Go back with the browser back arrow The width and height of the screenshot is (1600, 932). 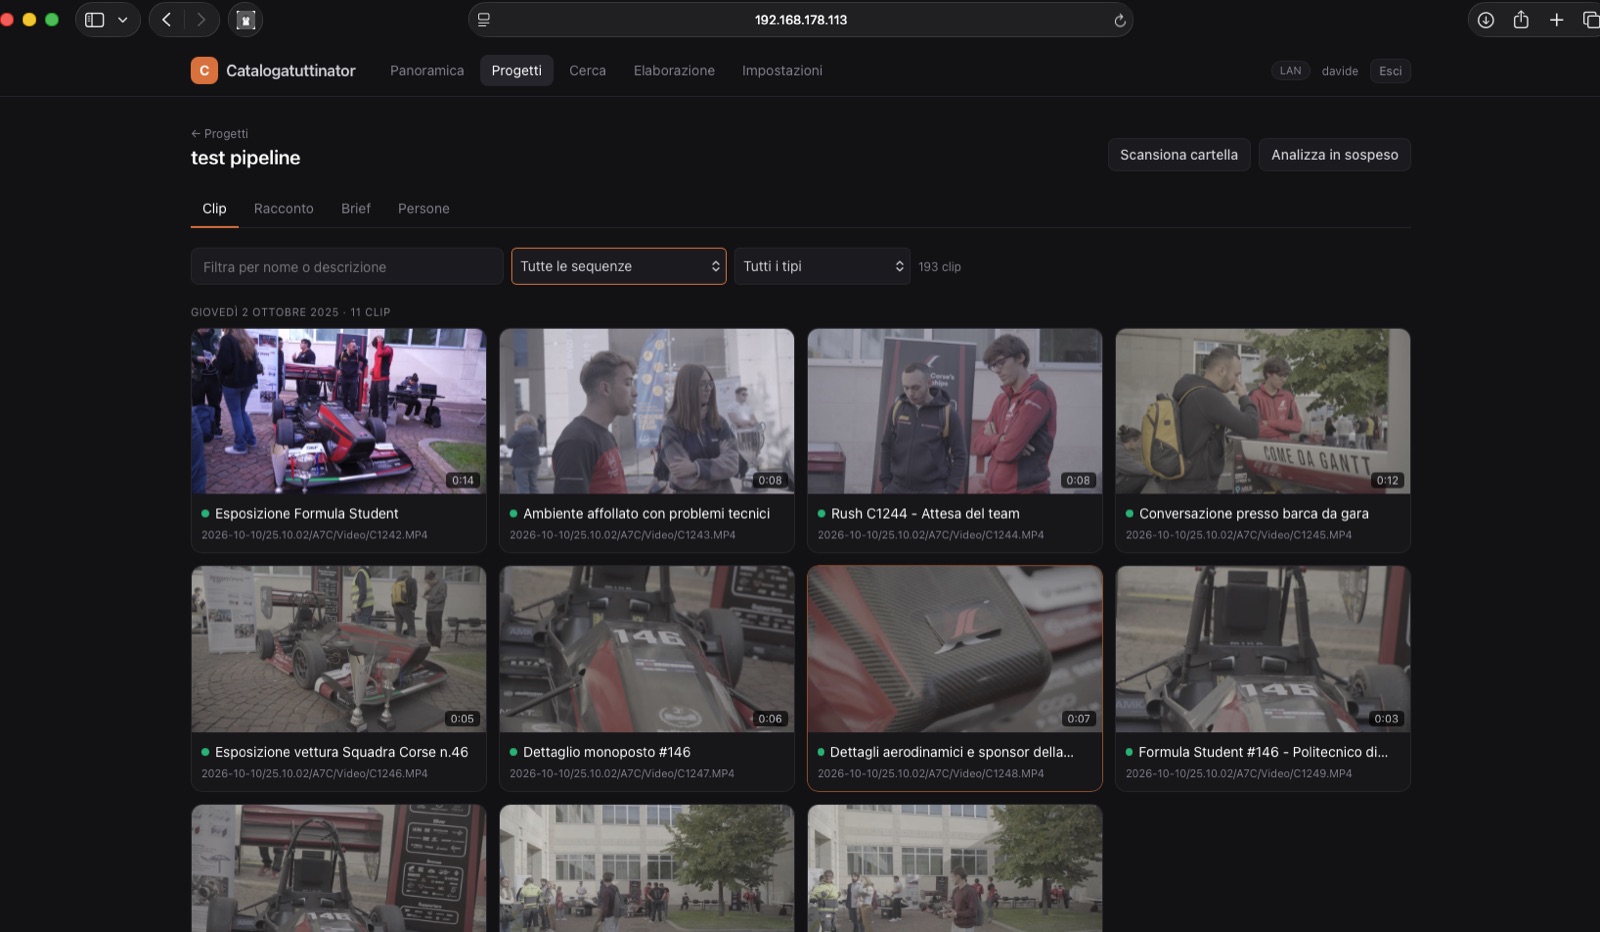tap(167, 19)
